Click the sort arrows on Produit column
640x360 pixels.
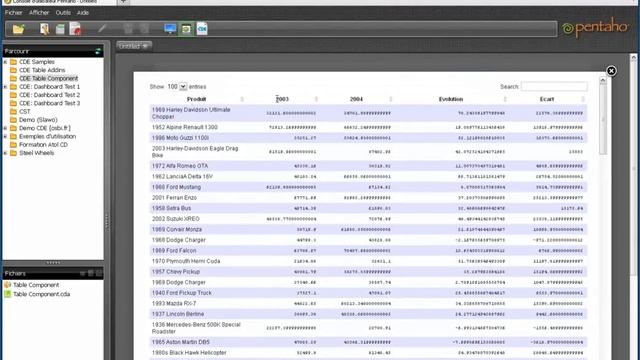point(242,99)
